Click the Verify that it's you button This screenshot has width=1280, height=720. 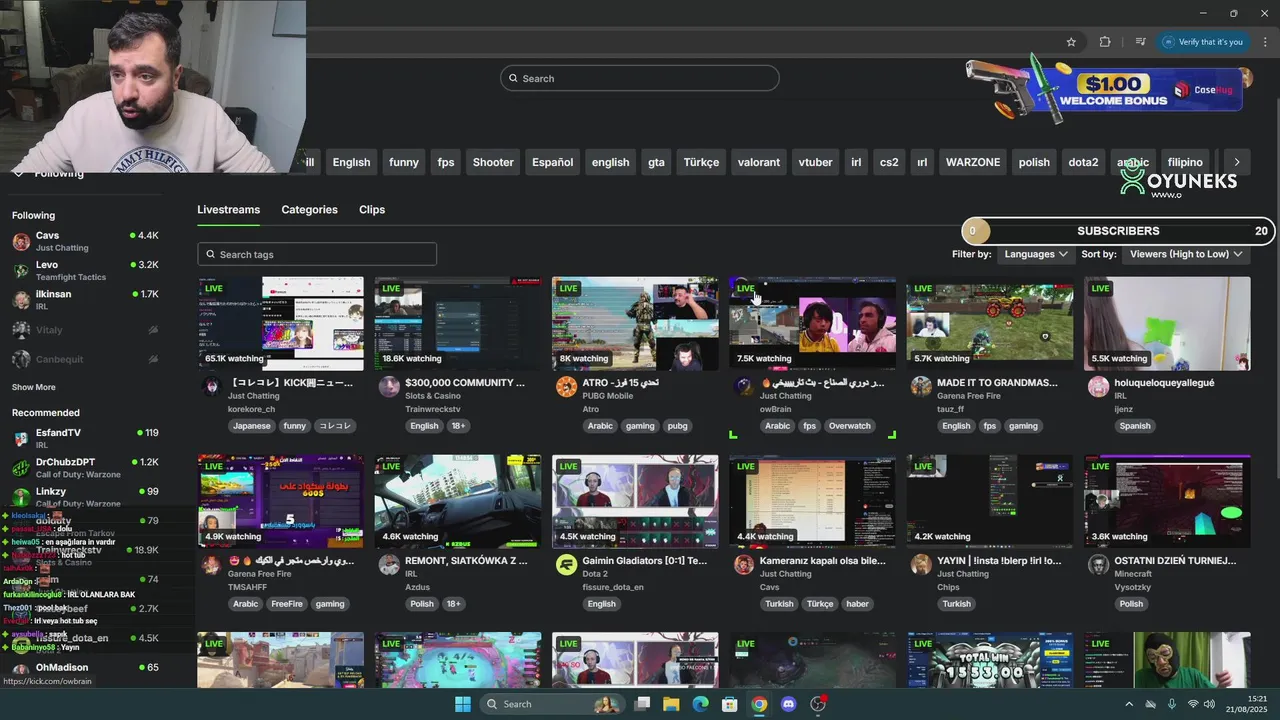[1203, 42]
